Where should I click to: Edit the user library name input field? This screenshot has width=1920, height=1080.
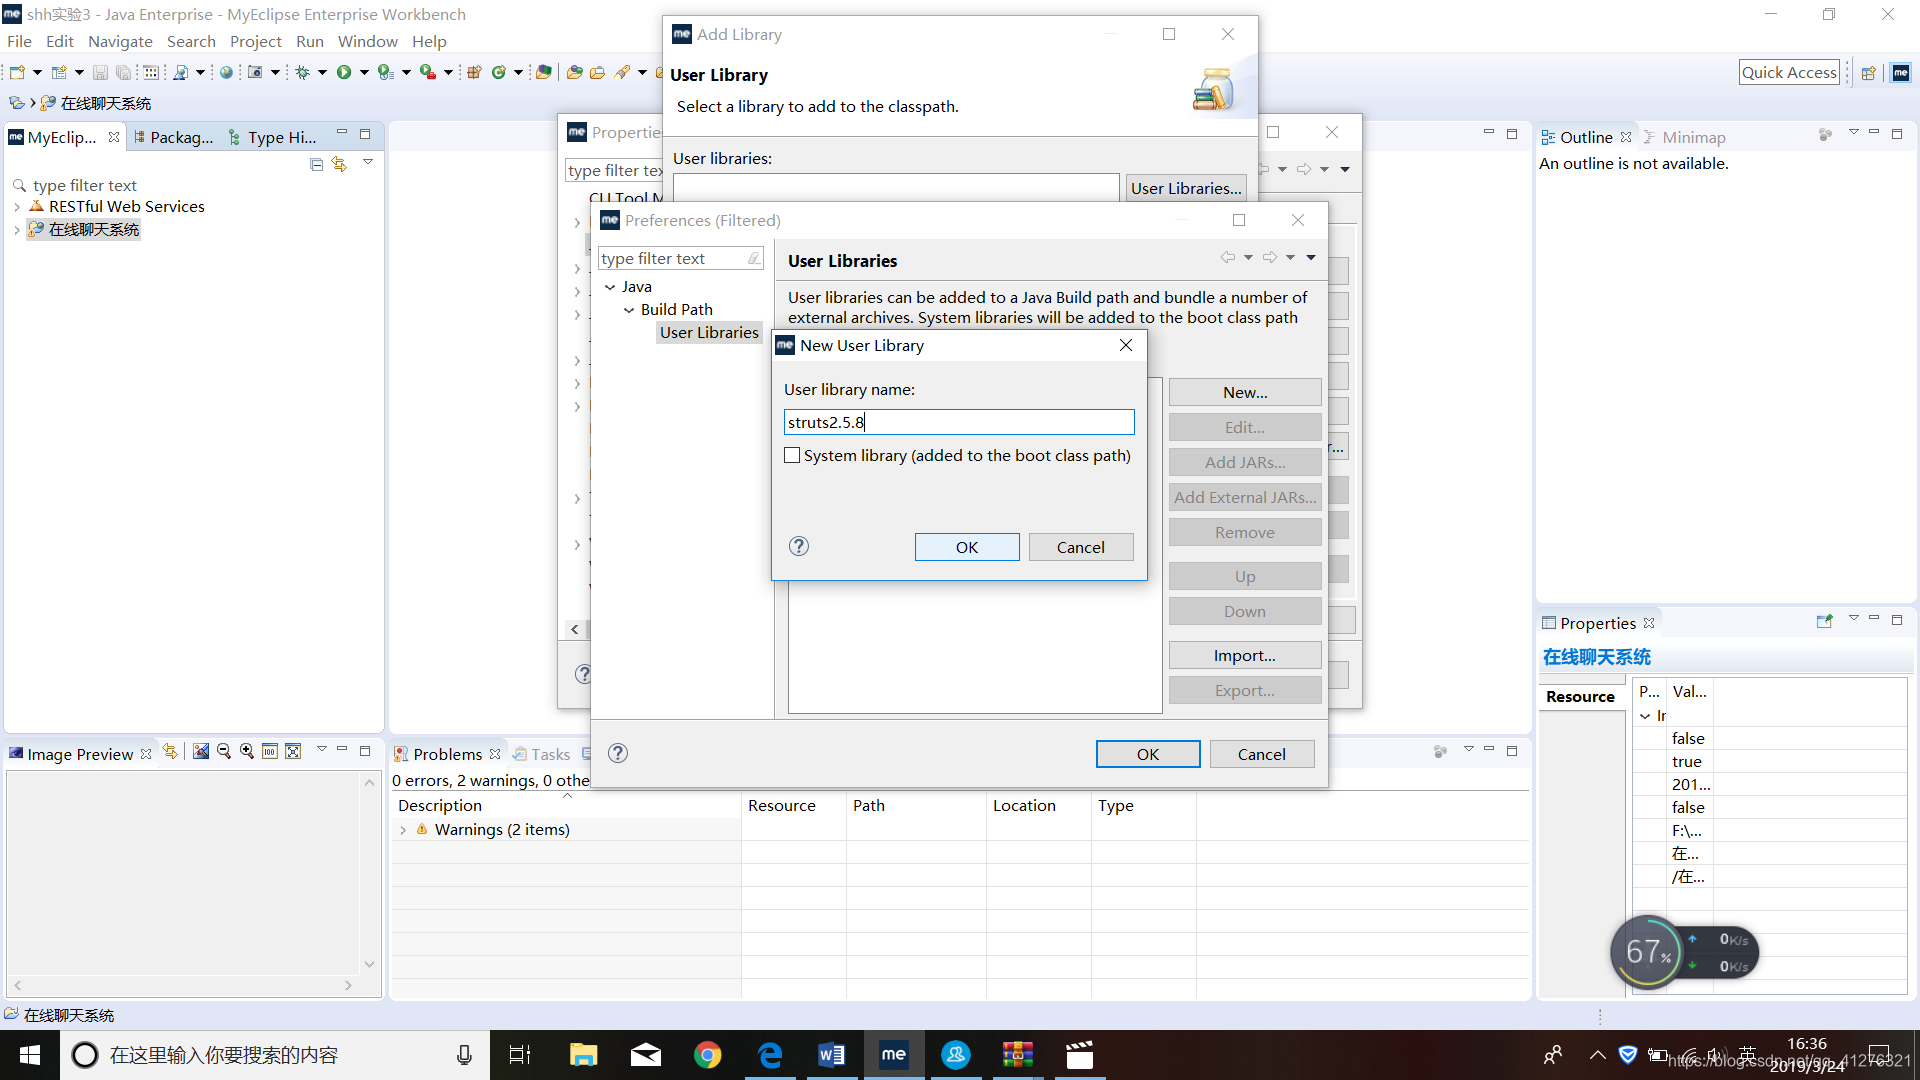(959, 421)
